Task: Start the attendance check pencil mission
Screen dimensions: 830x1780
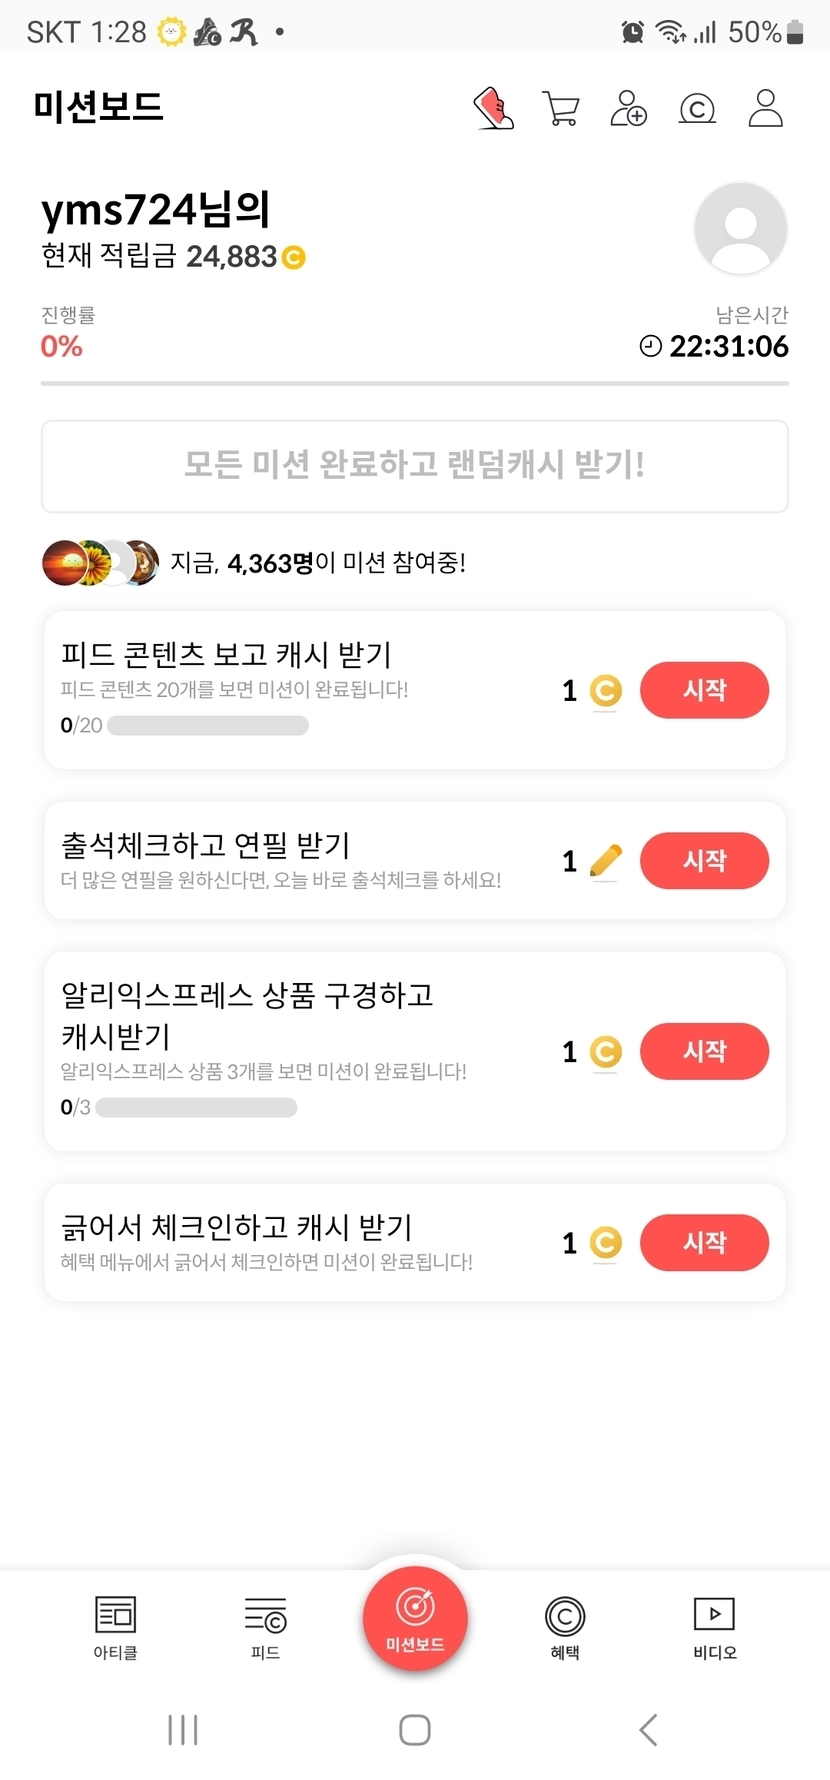Action: (x=704, y=861)
